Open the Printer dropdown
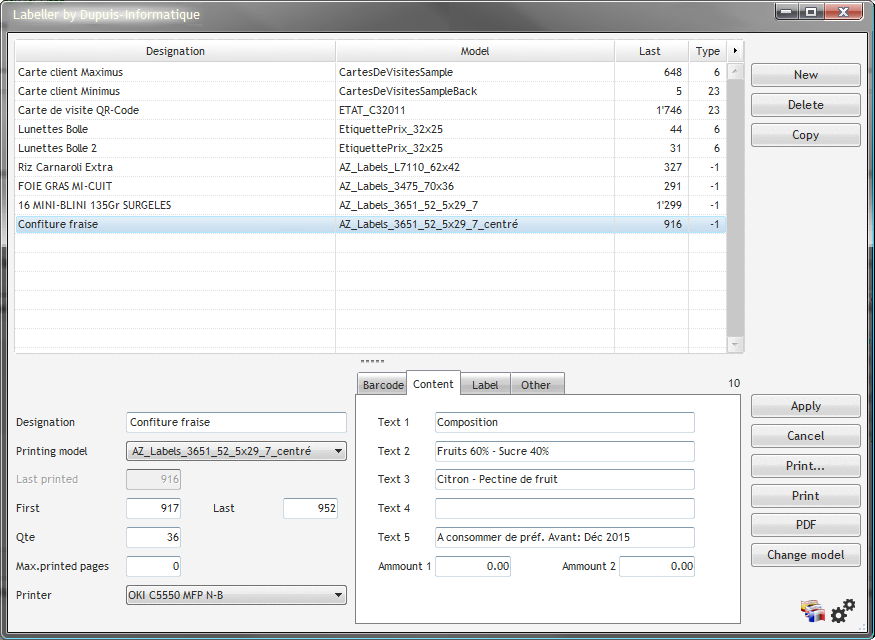 coord(236,595)
